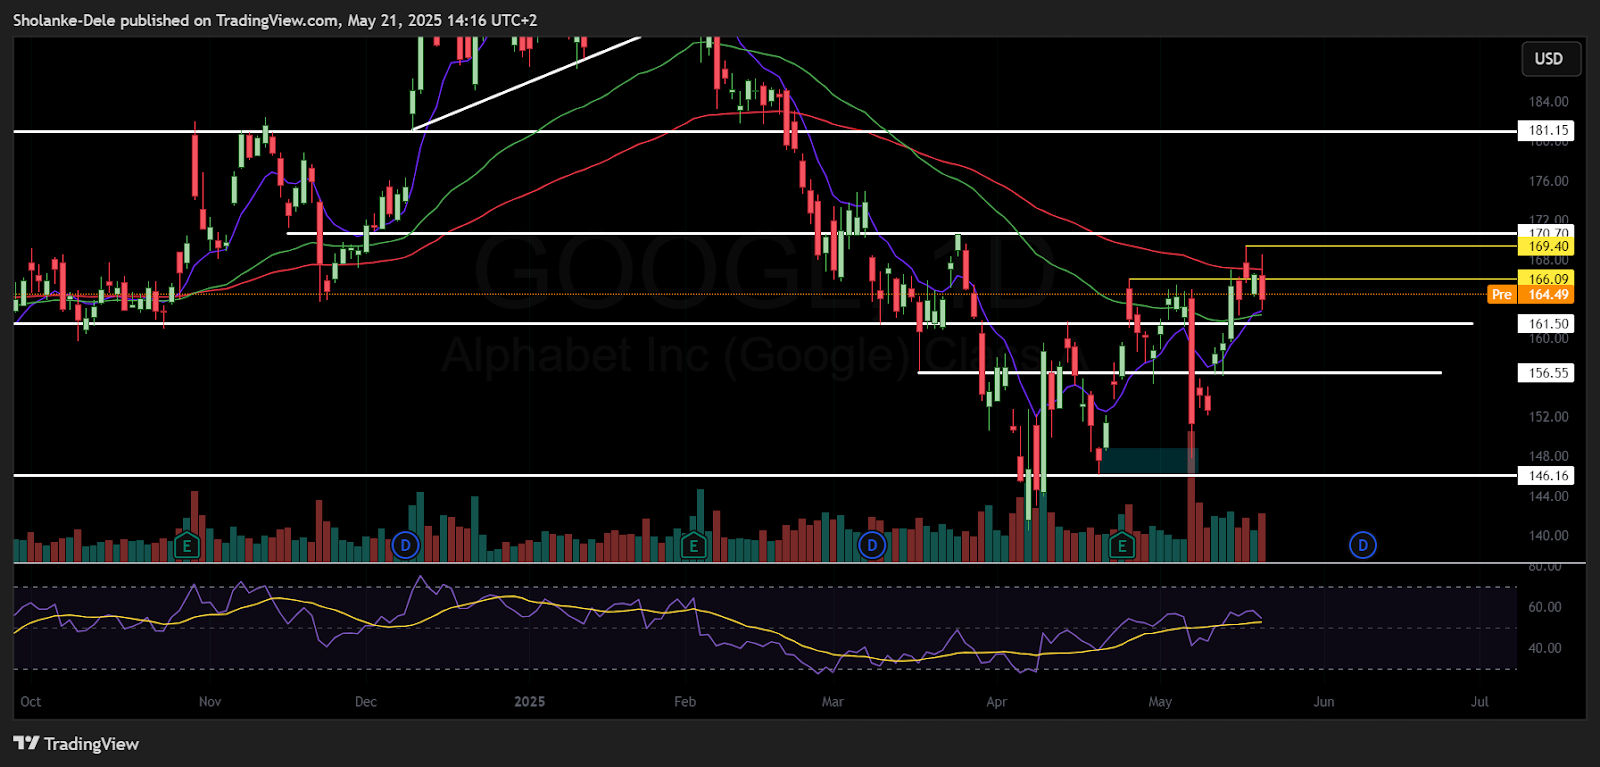The image size is (1600, 767).
Task: Click the 156.55 horizontal line price label
Action: 1547,373
